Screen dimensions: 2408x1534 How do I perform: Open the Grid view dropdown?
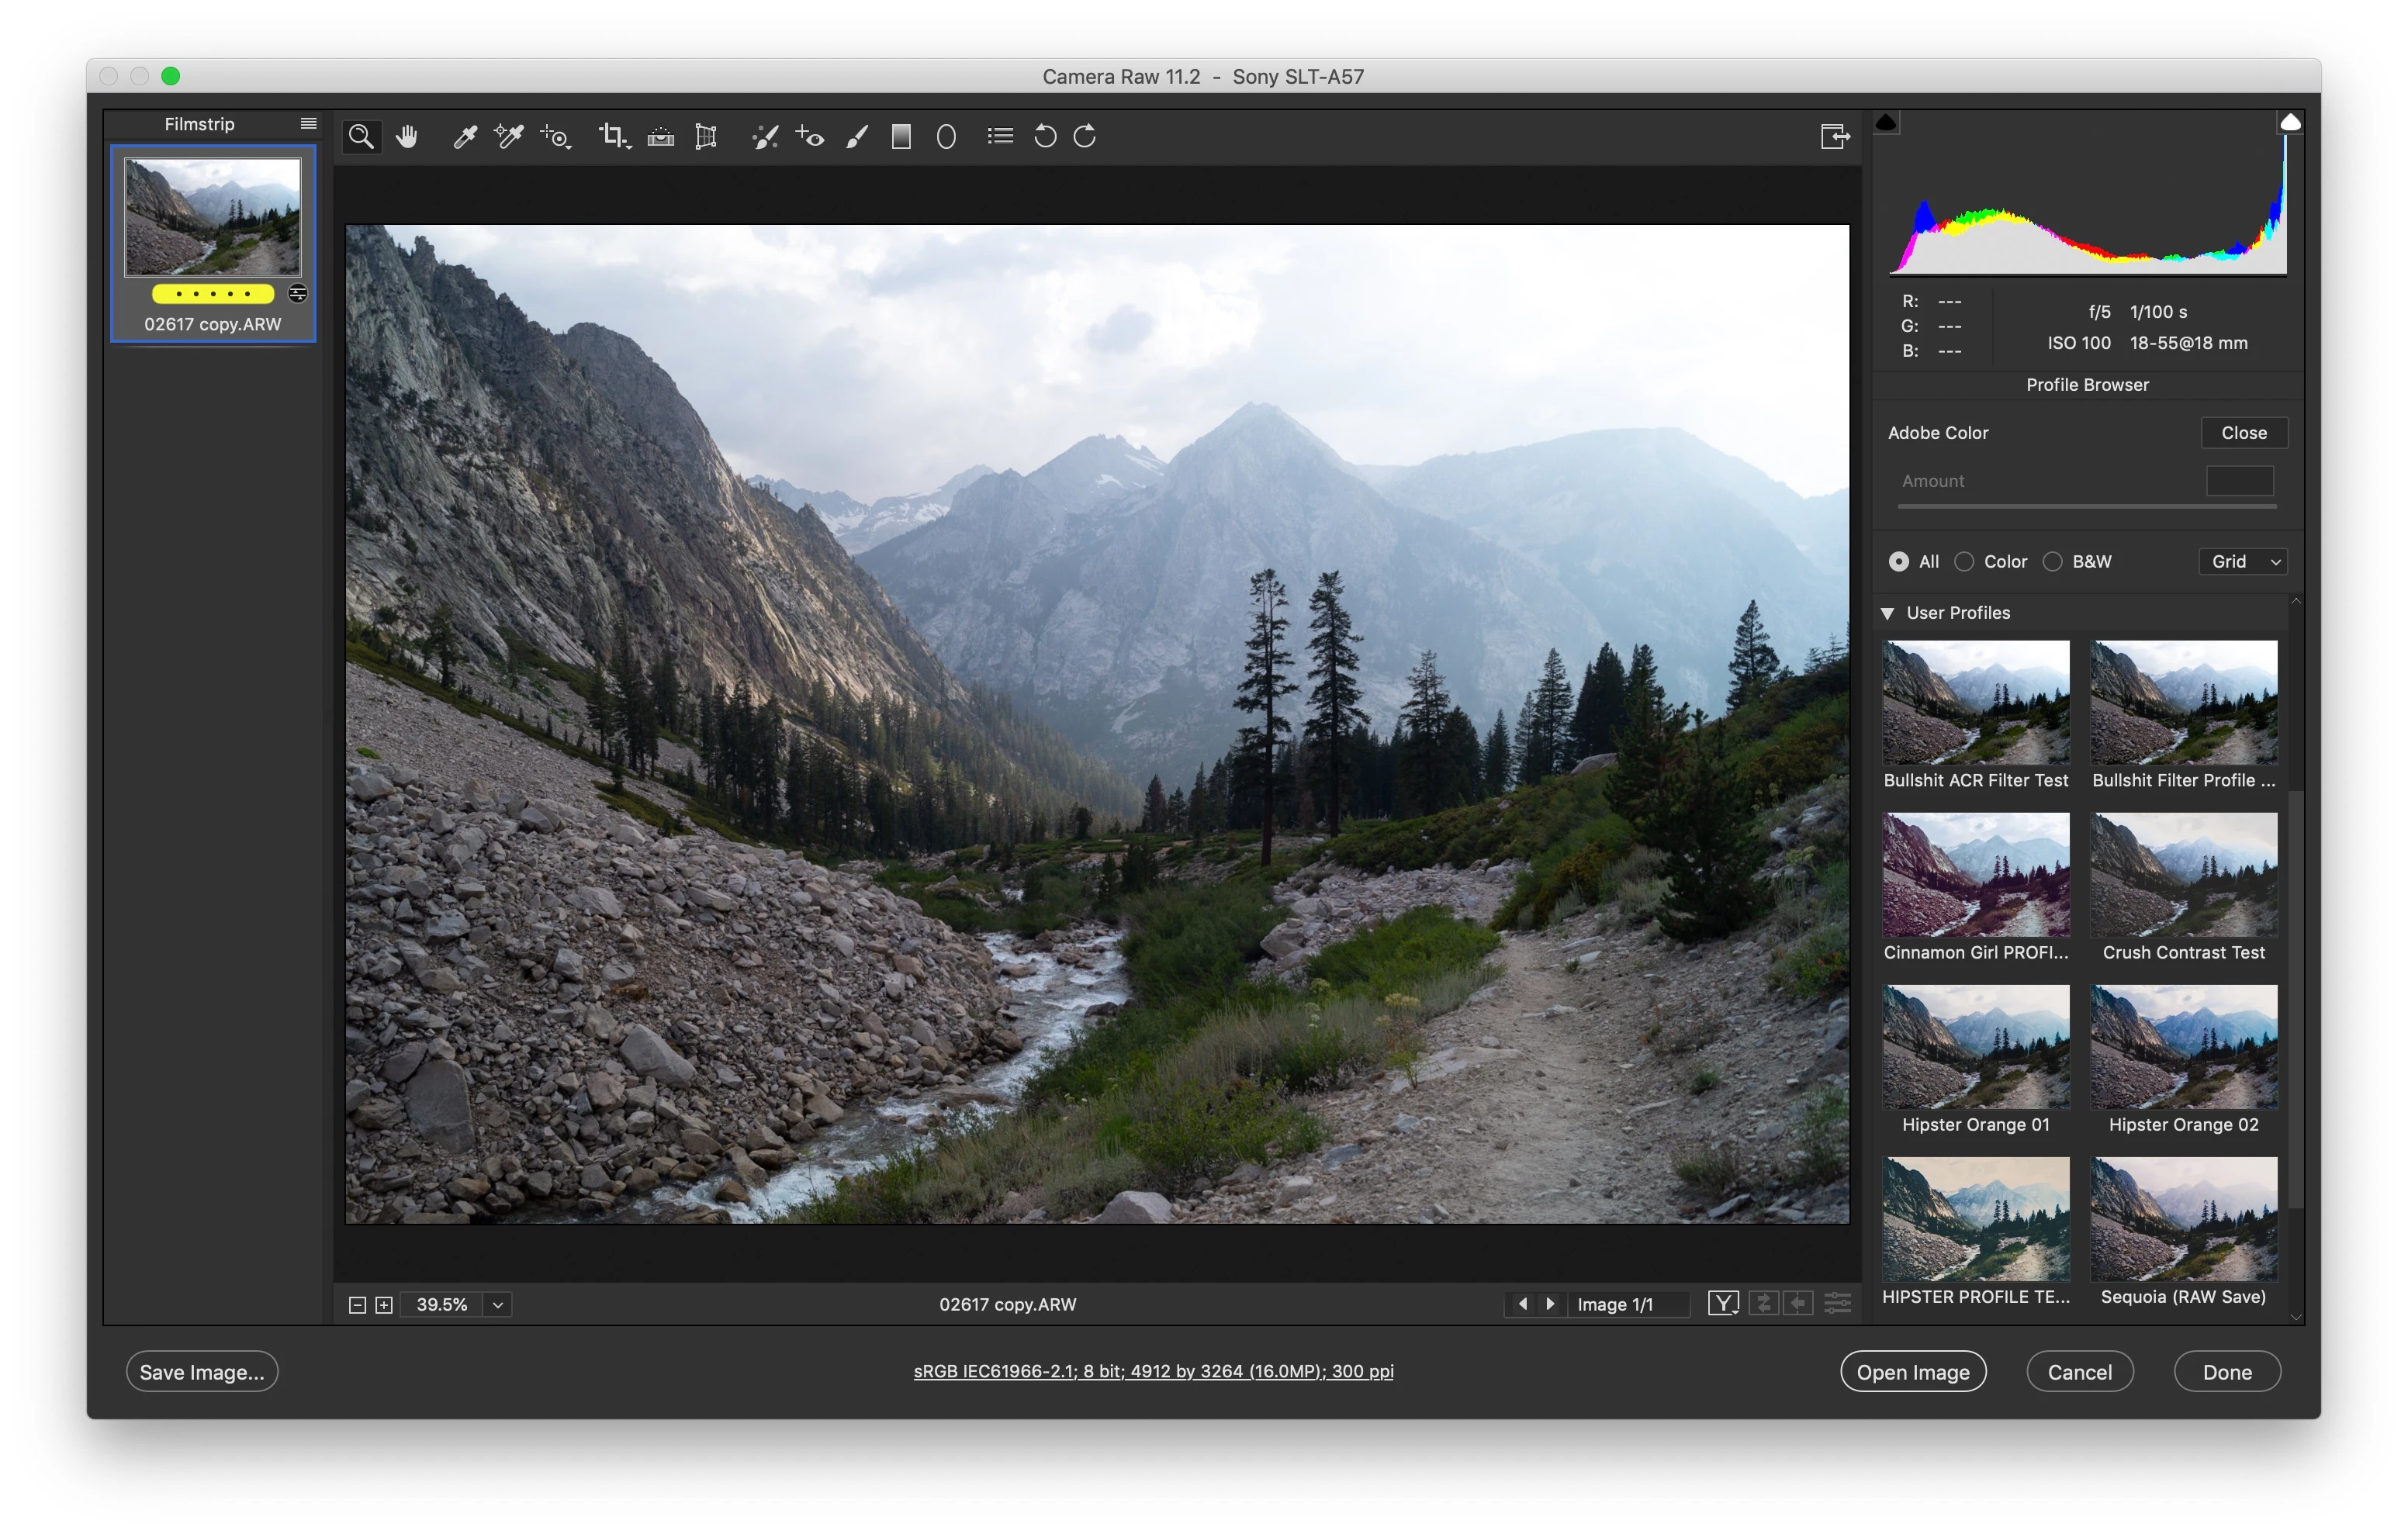[x=2243, y=562]
